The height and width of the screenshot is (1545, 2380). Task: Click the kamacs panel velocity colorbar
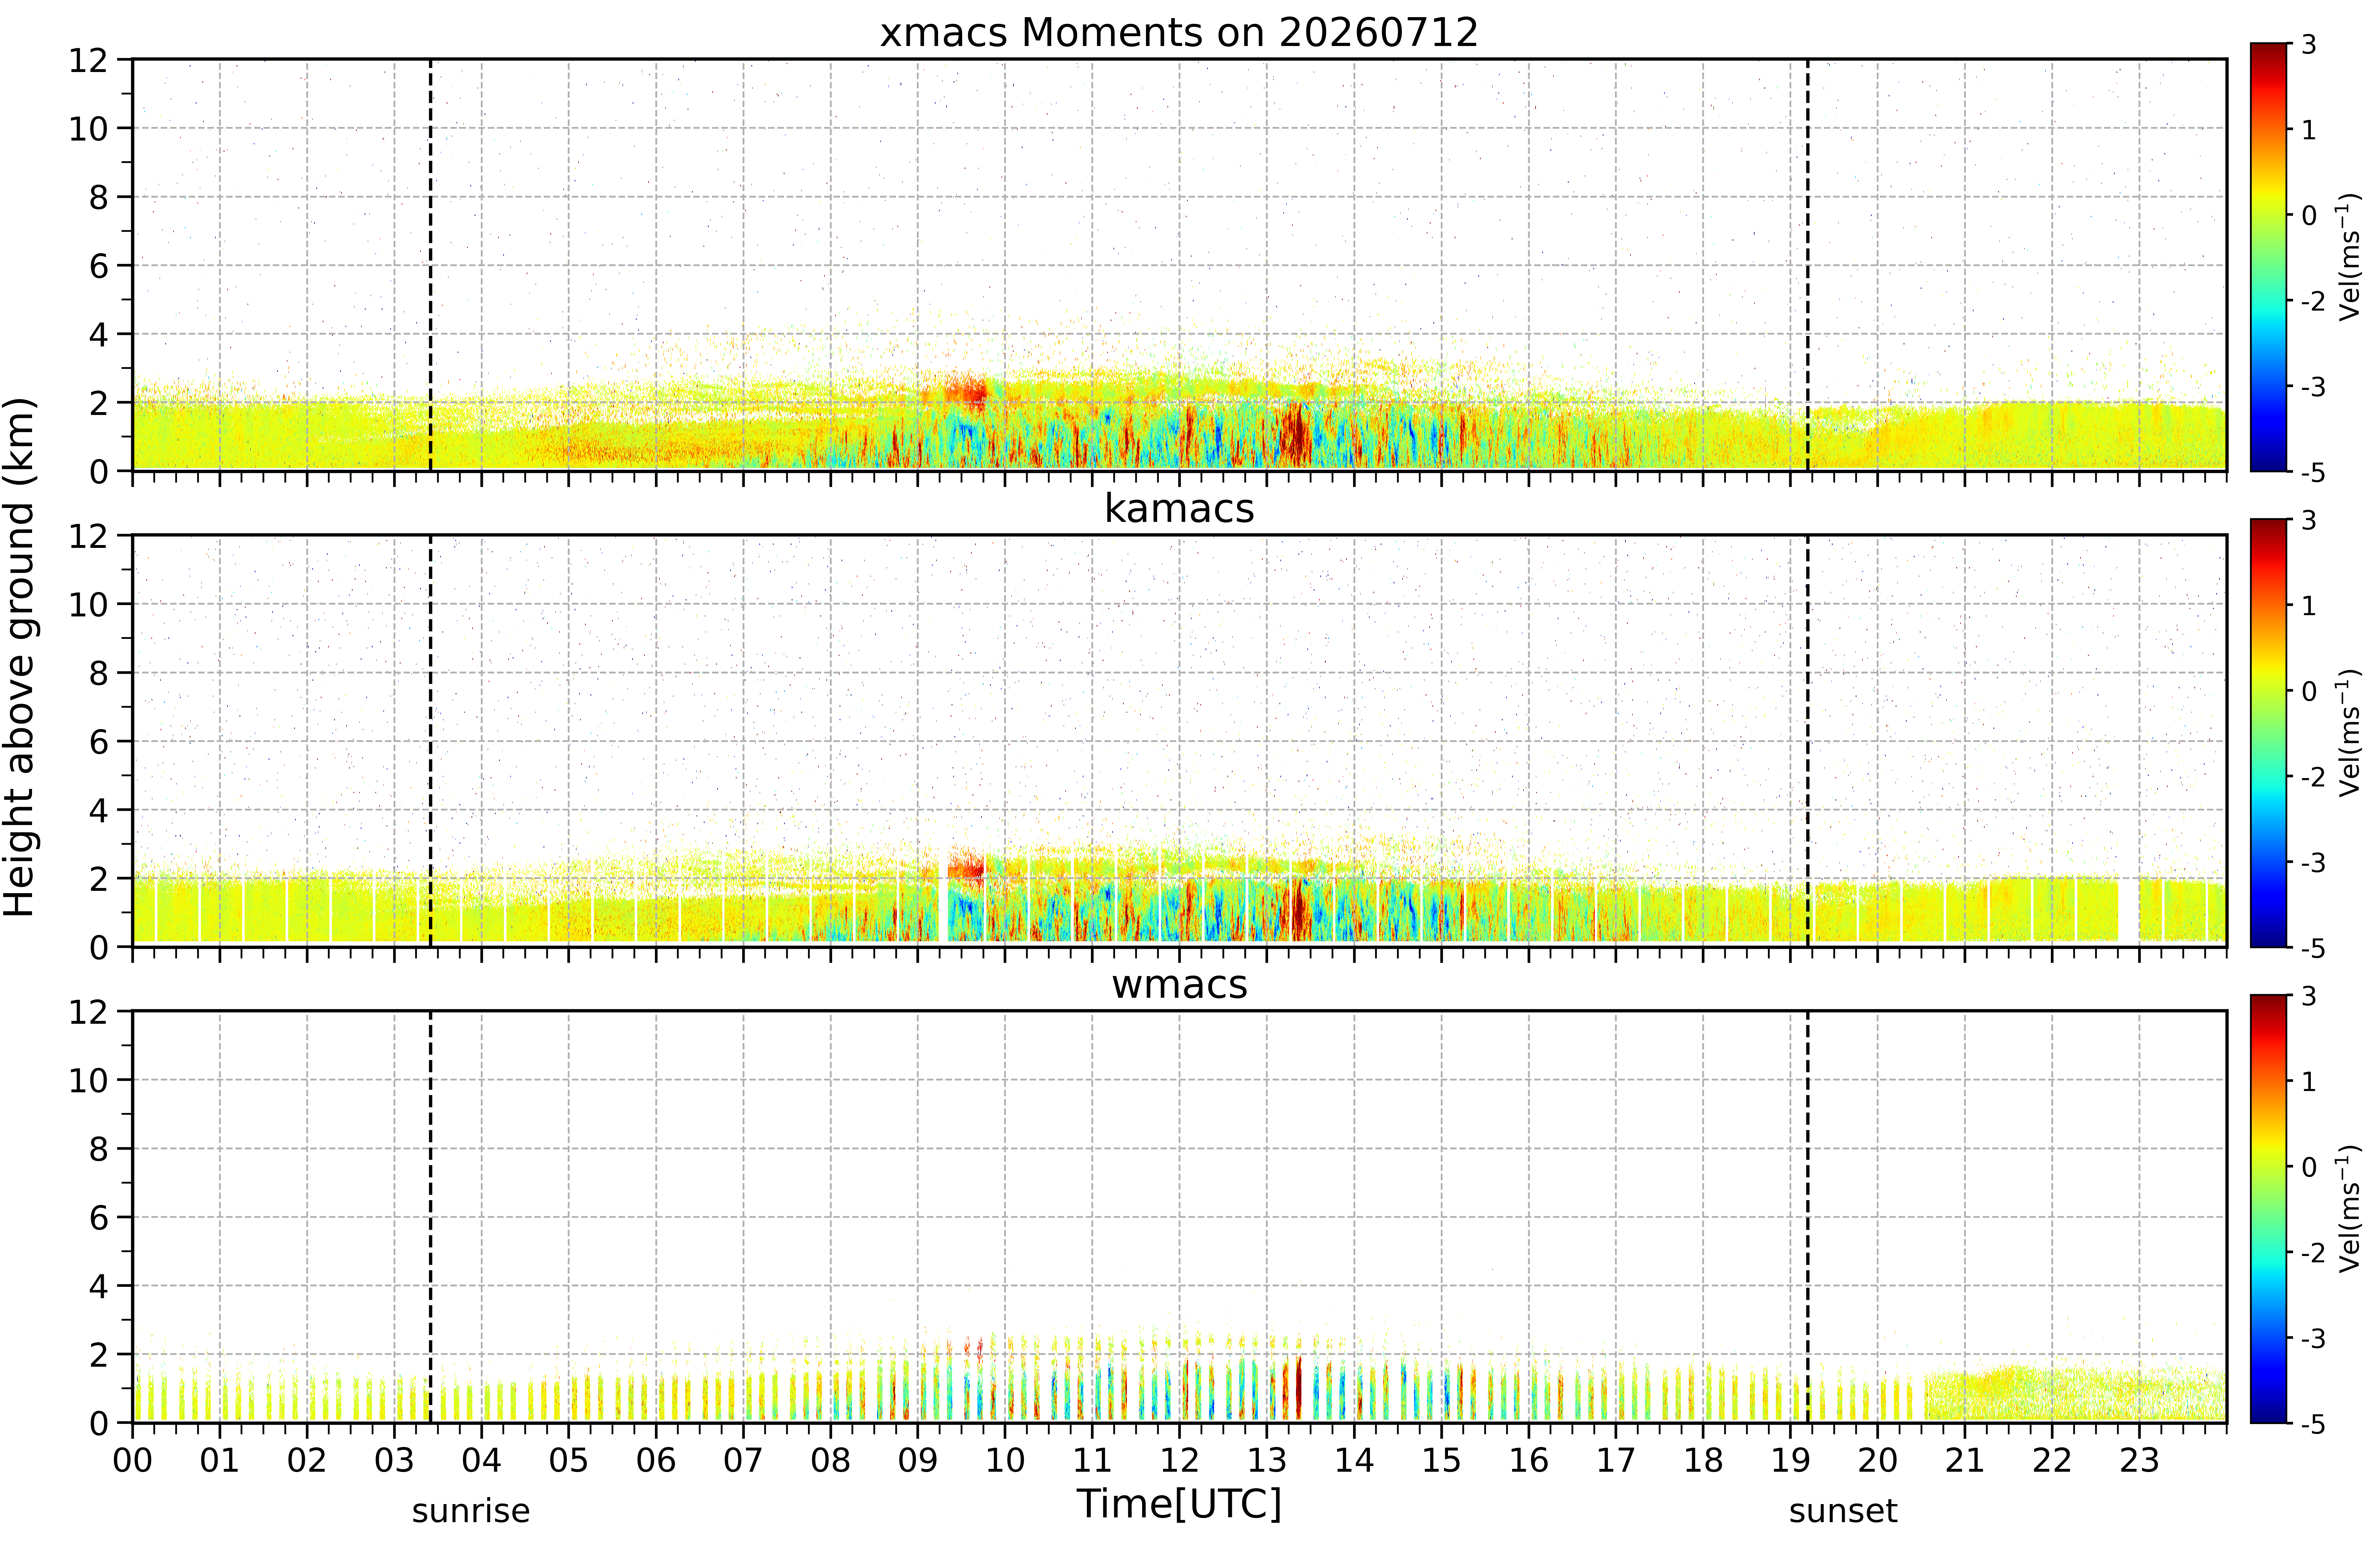tap(2269, 733)
